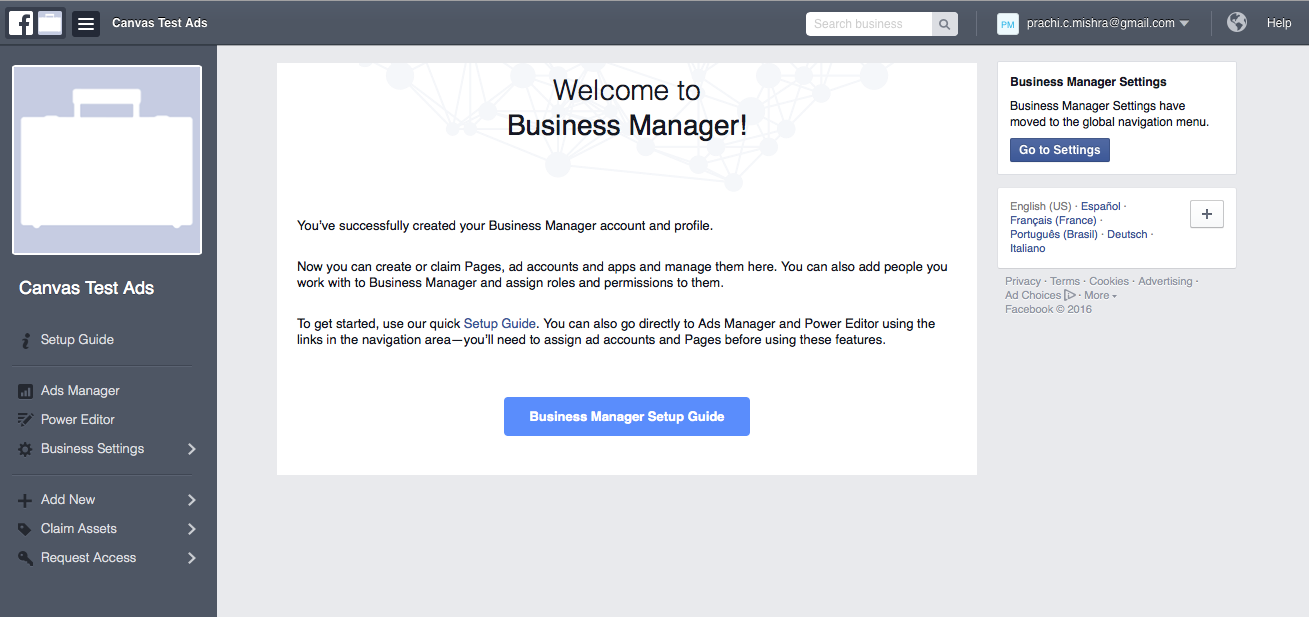
Task: Click the business profile briefcase picture
Action: pyautogui.click(x=107, y=160)
